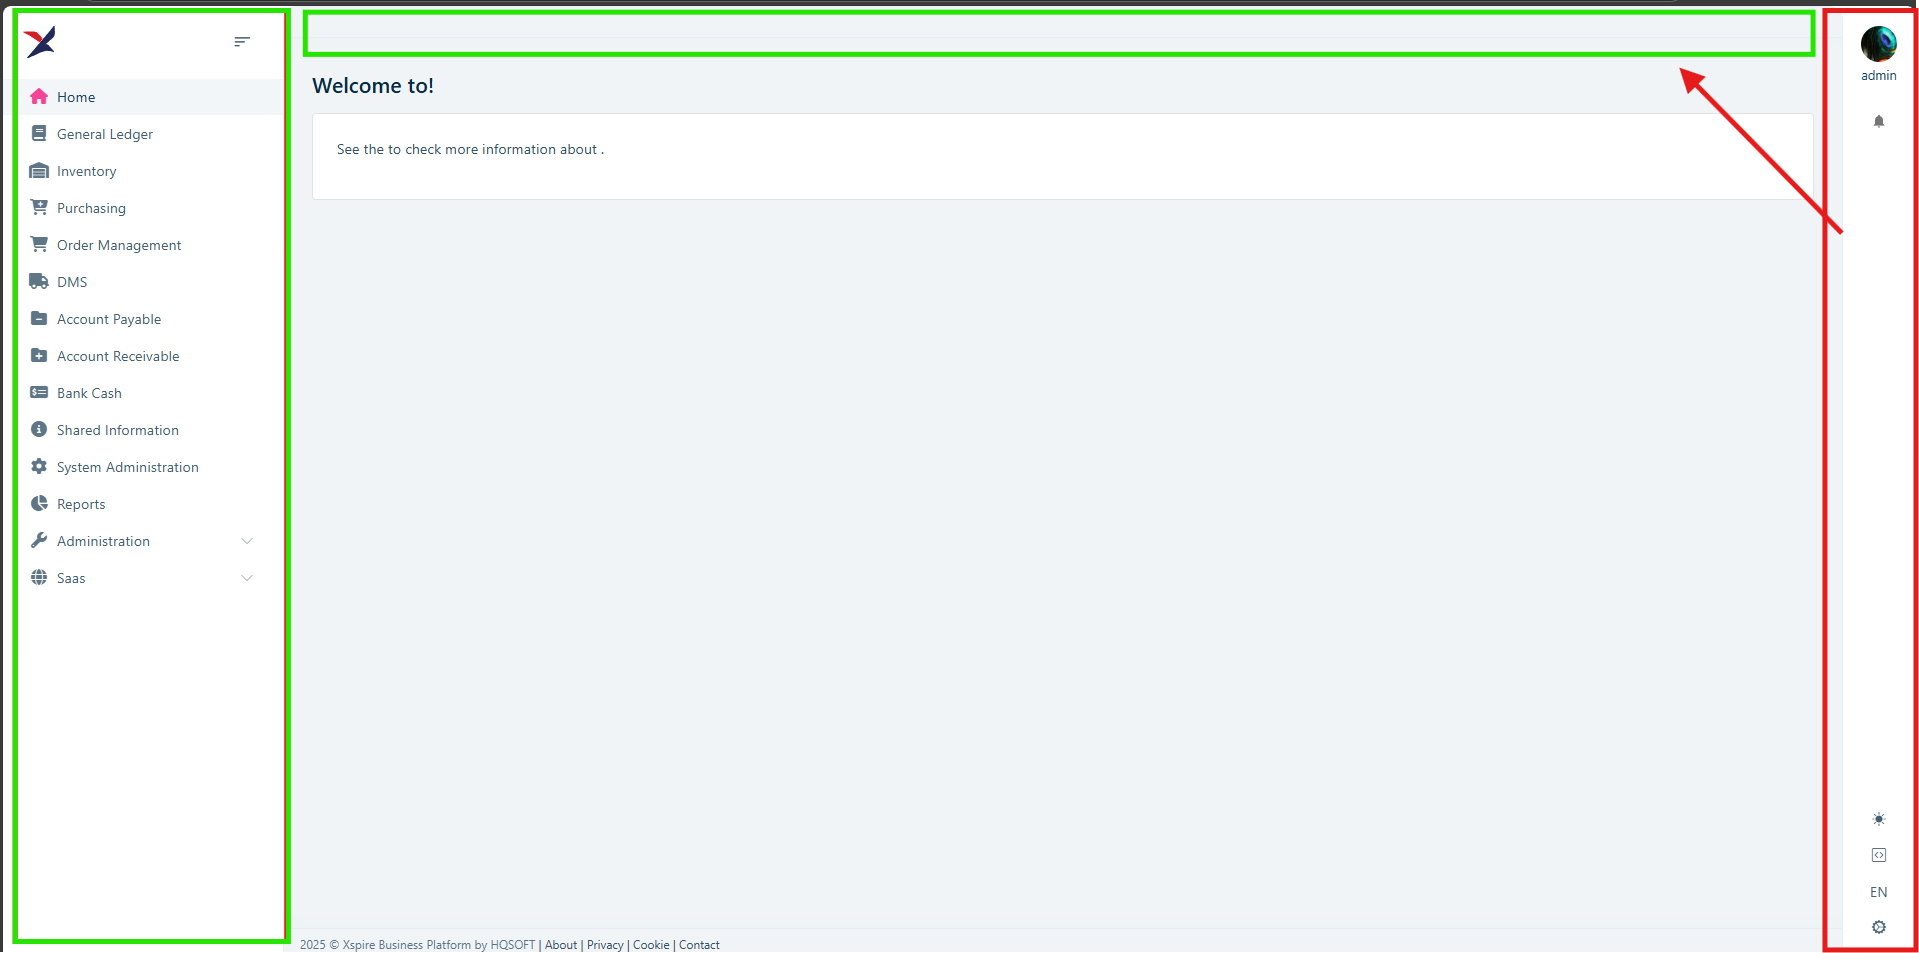Open the admin user avatar
The width and height of the screenshot is (1919, 953).
(x=1878, y=44)
